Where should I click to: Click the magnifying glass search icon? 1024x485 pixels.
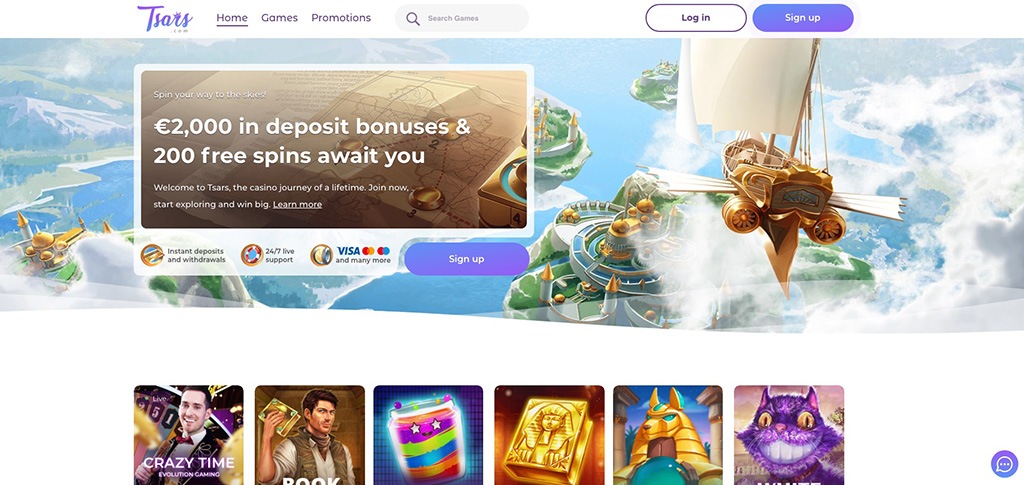(413, 18)
